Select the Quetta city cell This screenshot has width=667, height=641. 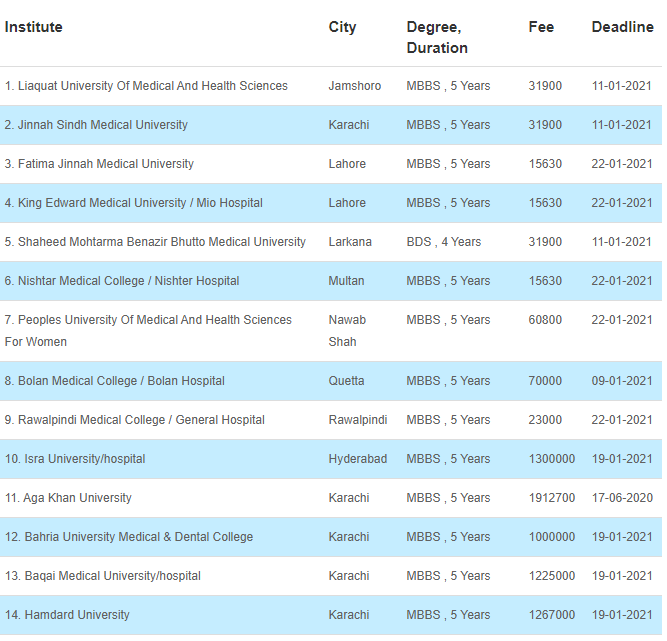click(x=346, y=381)
